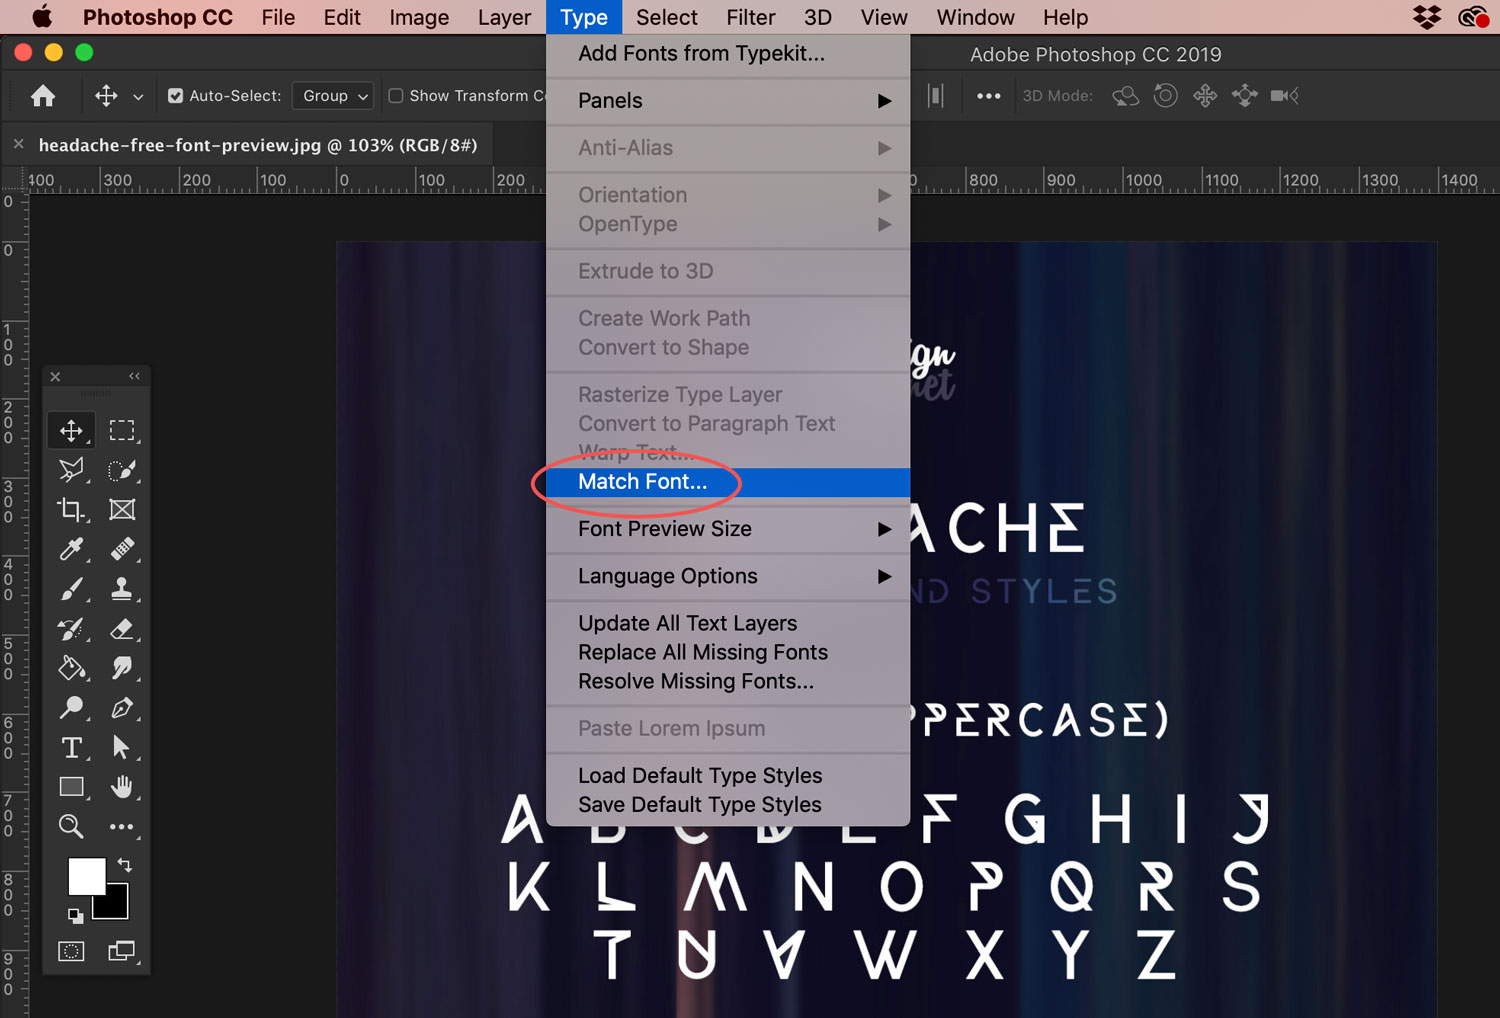Toggle the Auto-Select checkbox
This screenshot has height=1018, width=1500.
(175, 95)
